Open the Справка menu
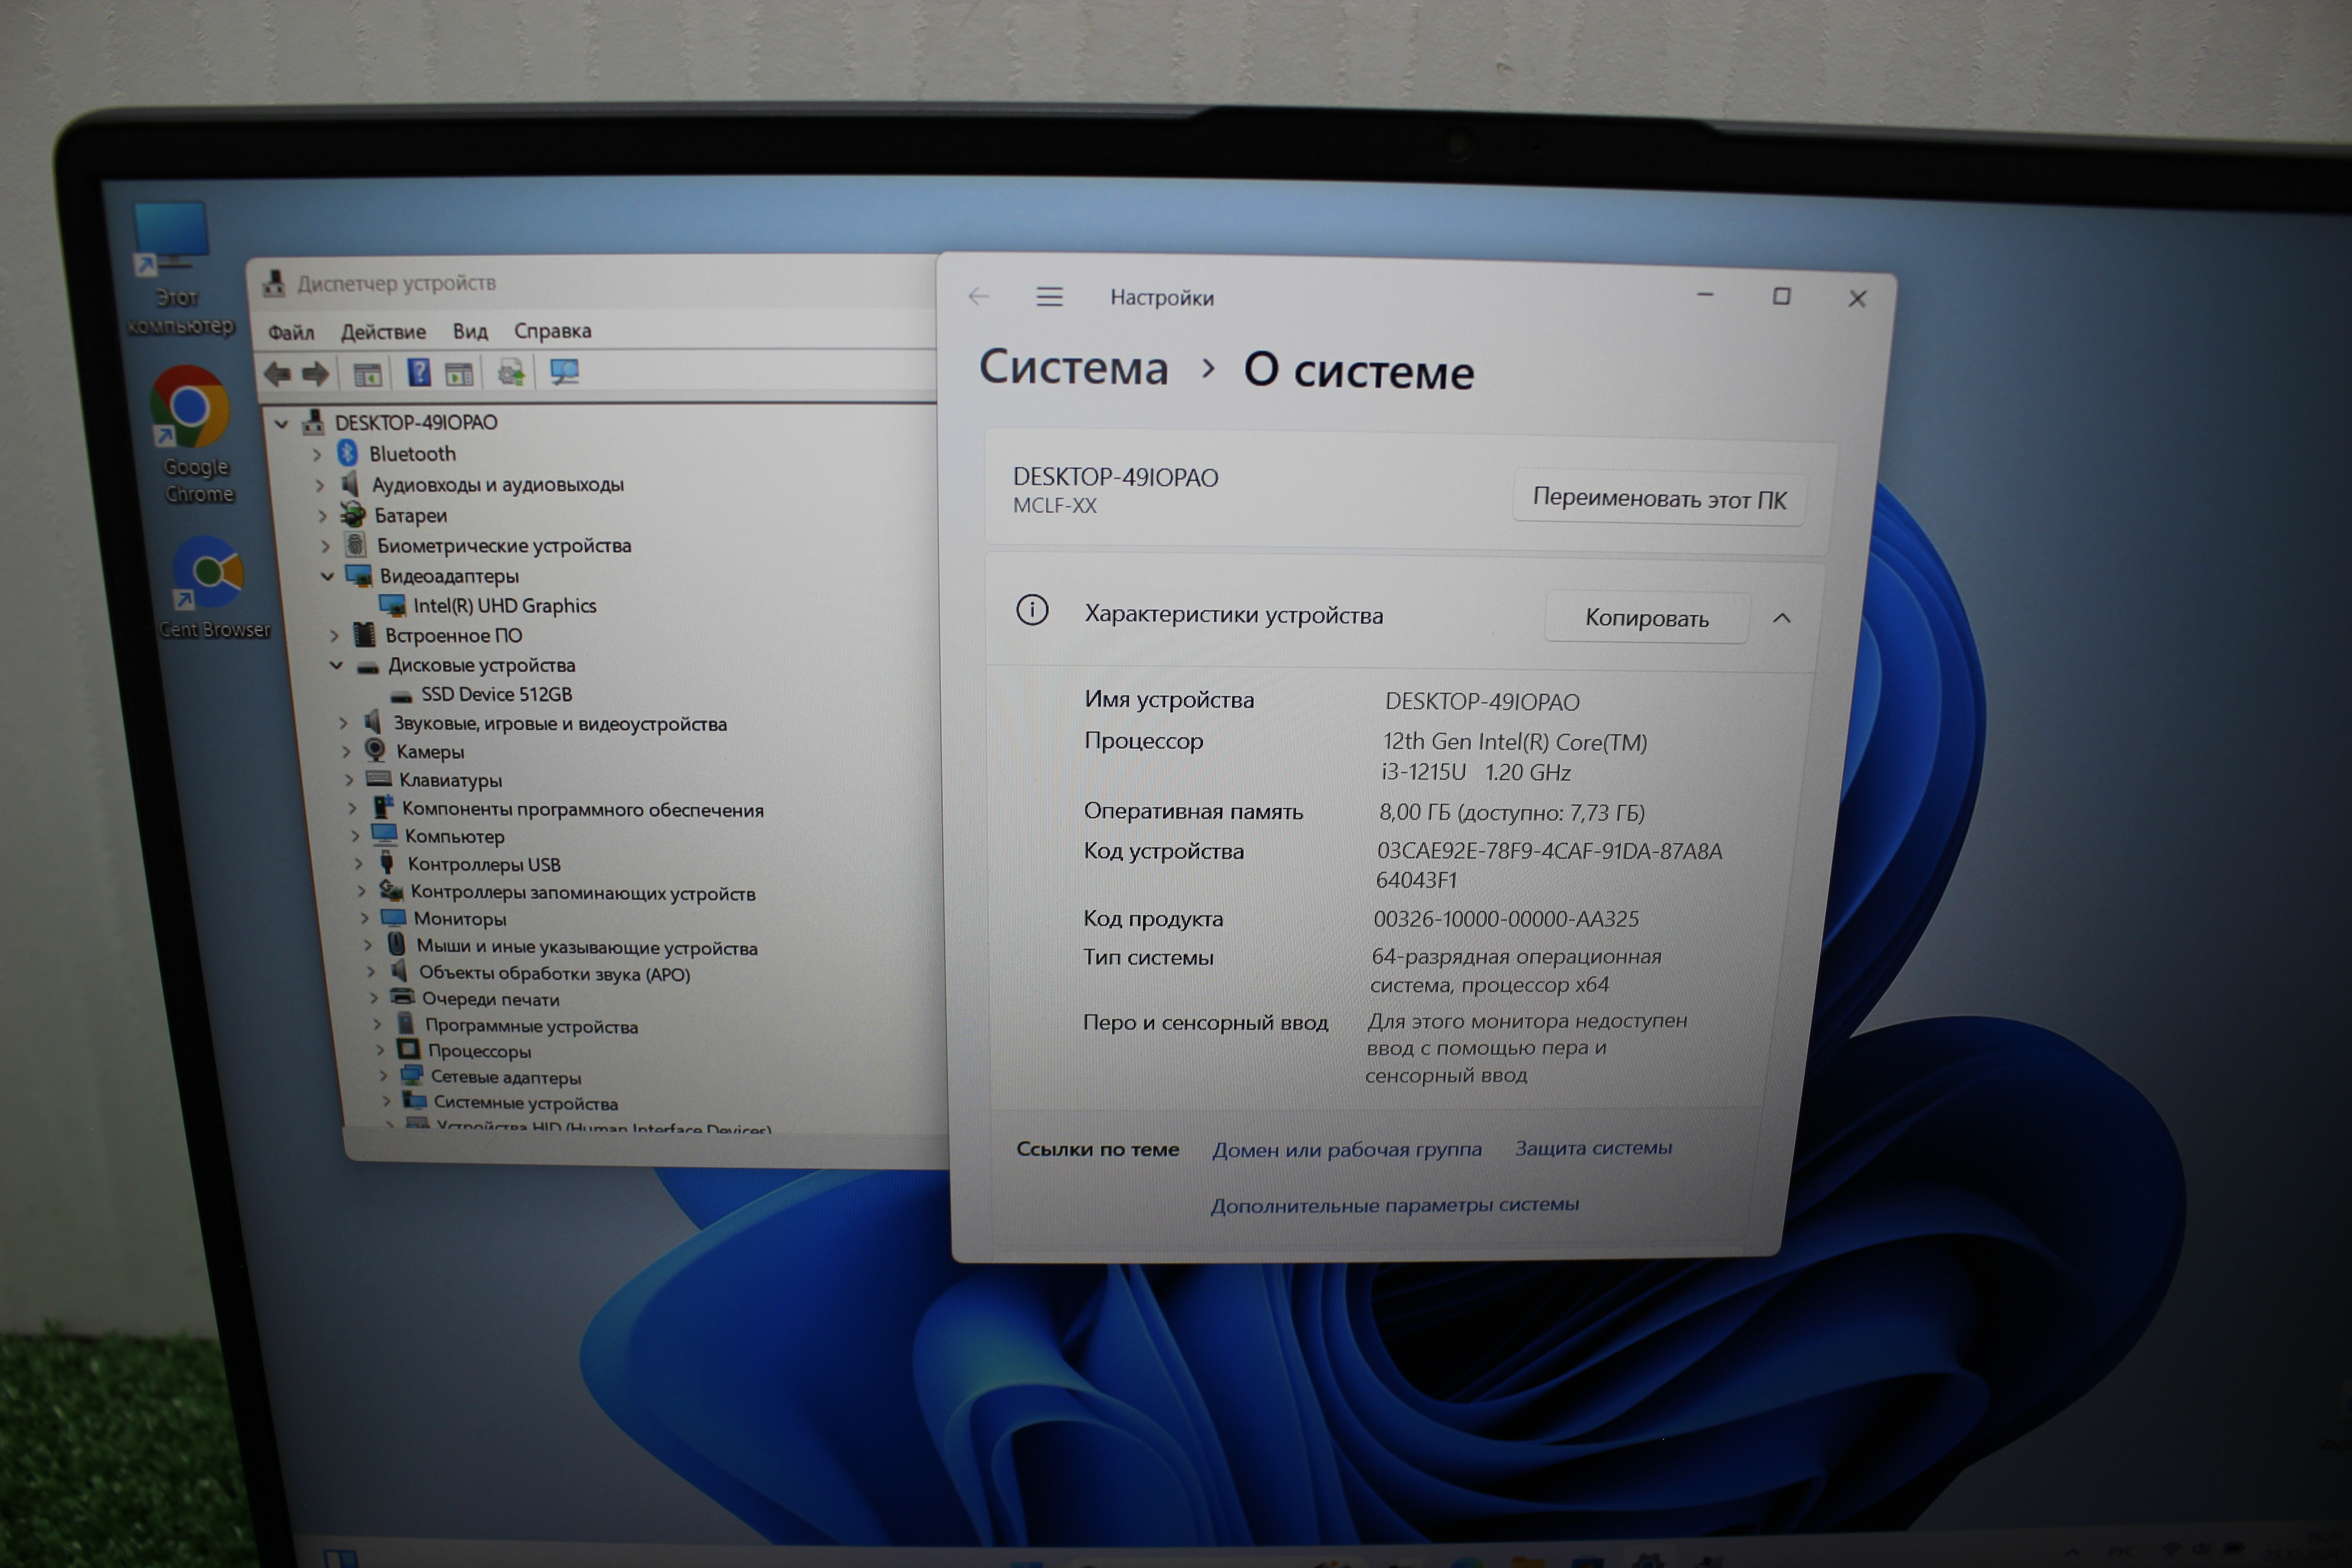Image resolution: width=2352 pixels, height=1568 pixels. (552, 331)
